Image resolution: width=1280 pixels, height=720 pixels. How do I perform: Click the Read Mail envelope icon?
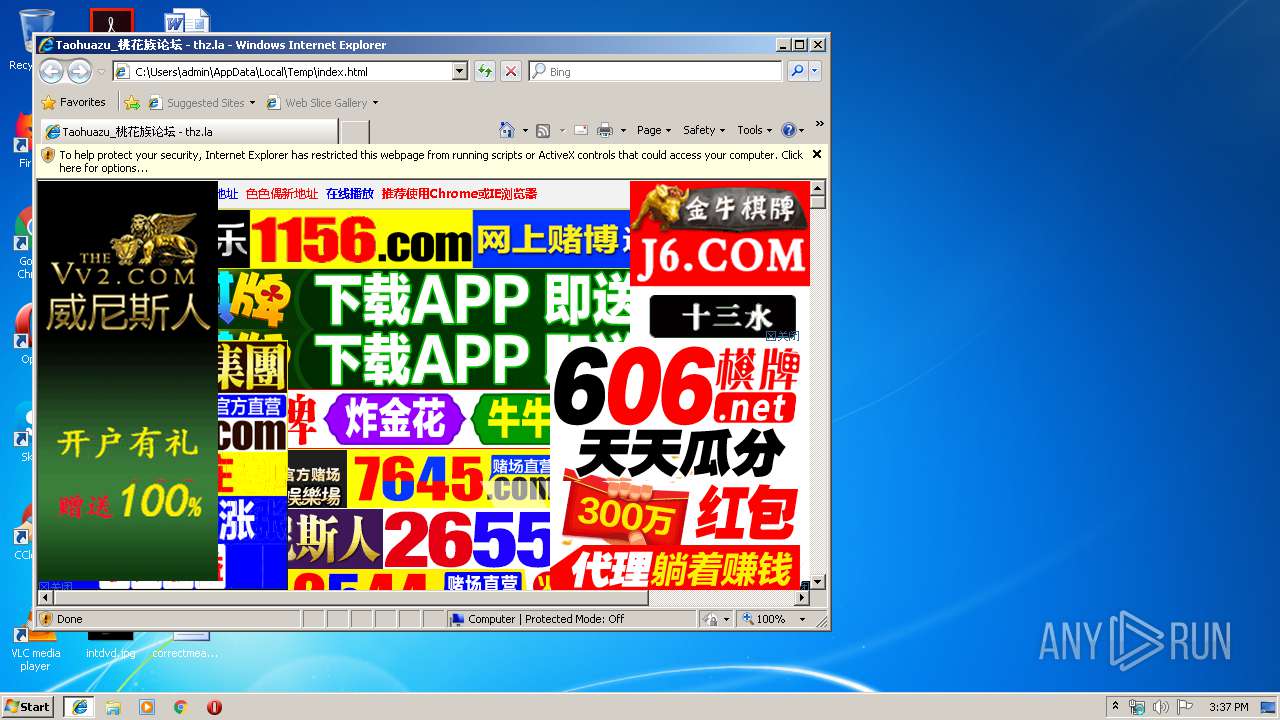580,130
